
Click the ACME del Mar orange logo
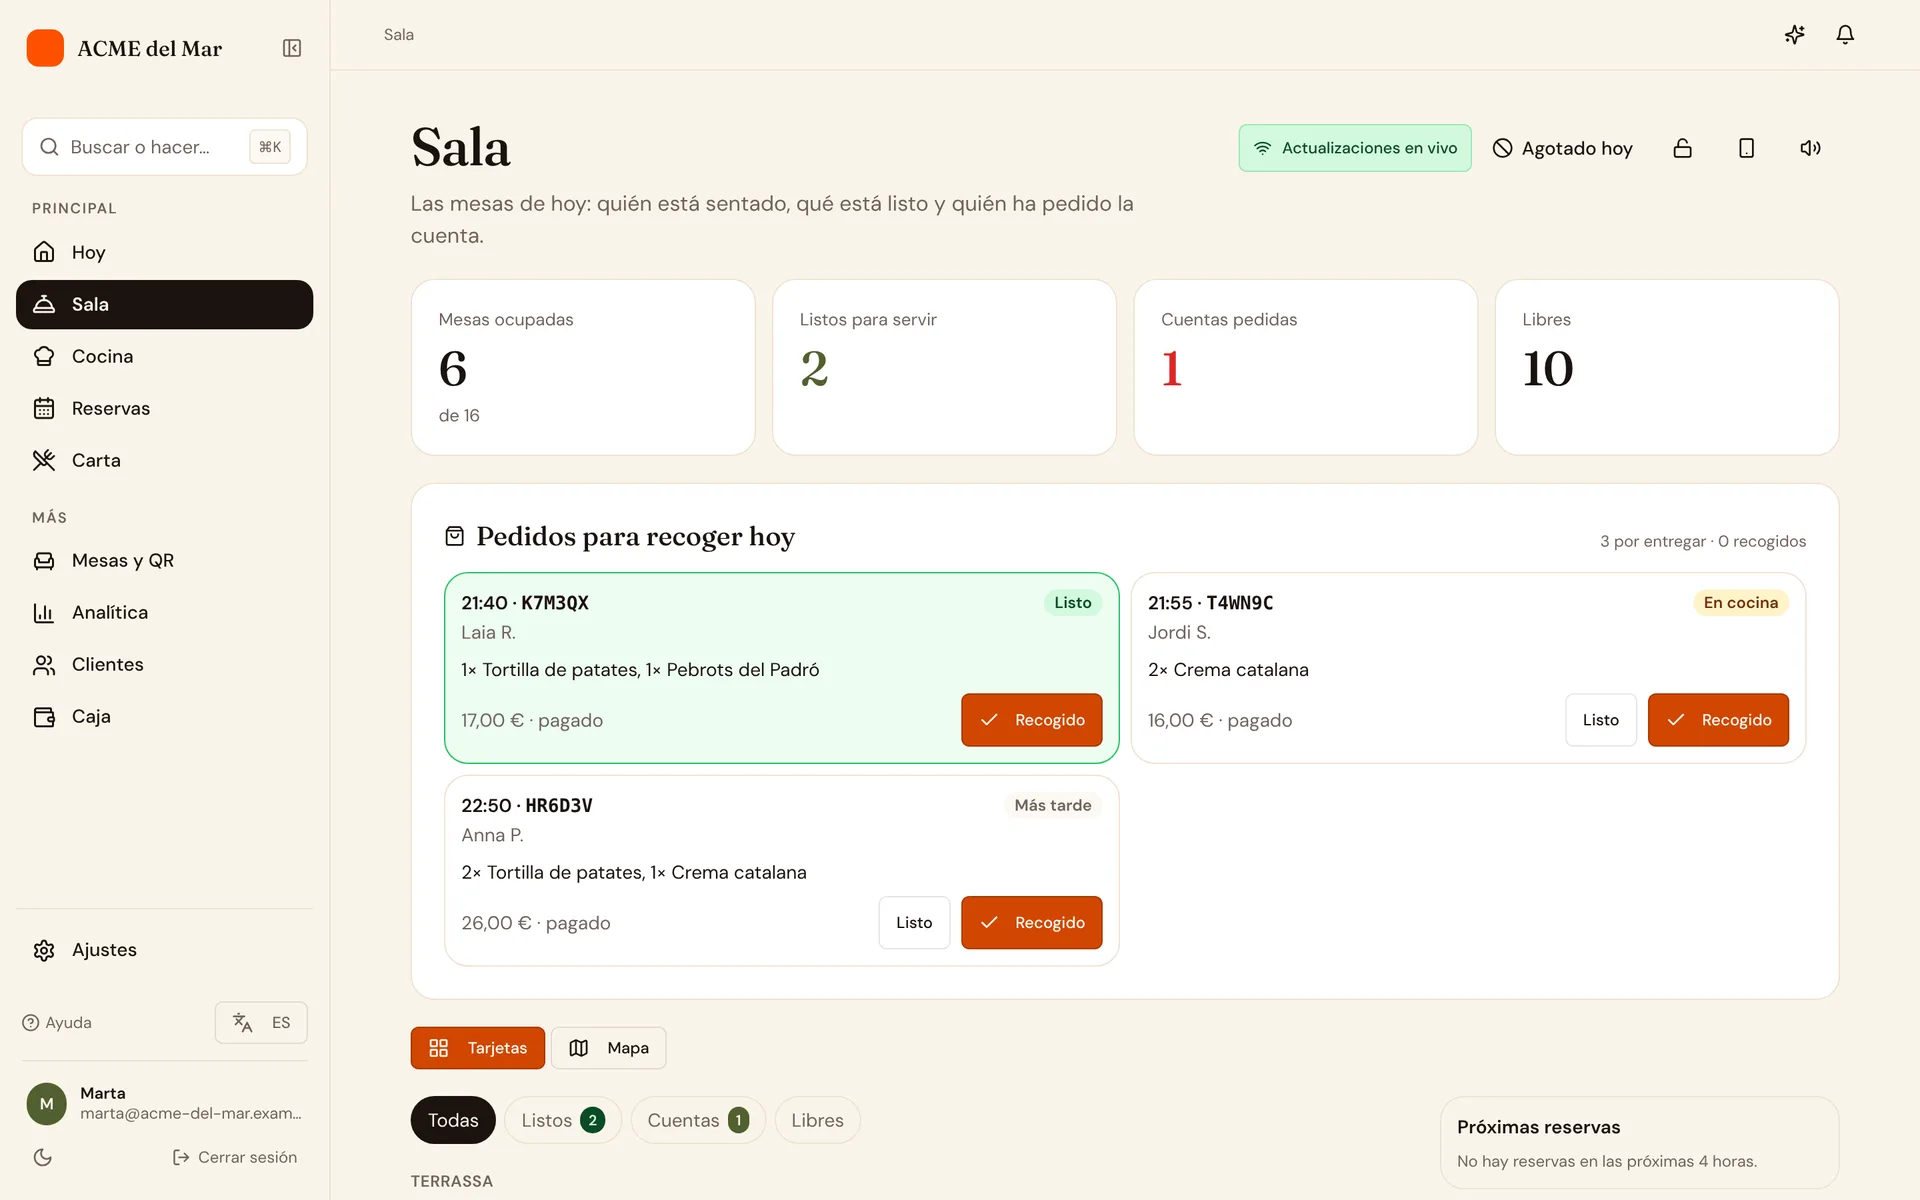[45, 48]
